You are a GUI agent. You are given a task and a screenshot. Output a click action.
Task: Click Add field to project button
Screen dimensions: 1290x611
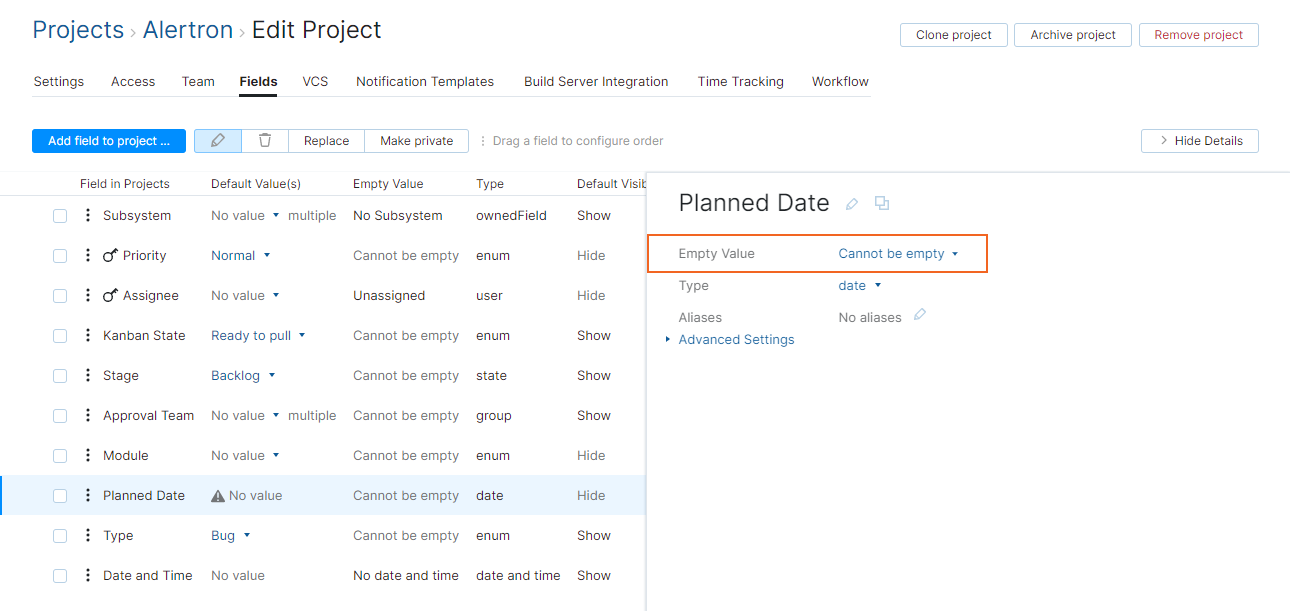108,141
